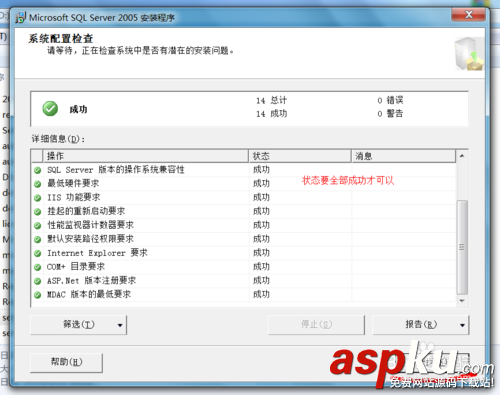Image resolution: width=500 pixels, height=395 pixels.
Task: Click the 成功 status of IIS 功能要求
Action: point(261,198)
